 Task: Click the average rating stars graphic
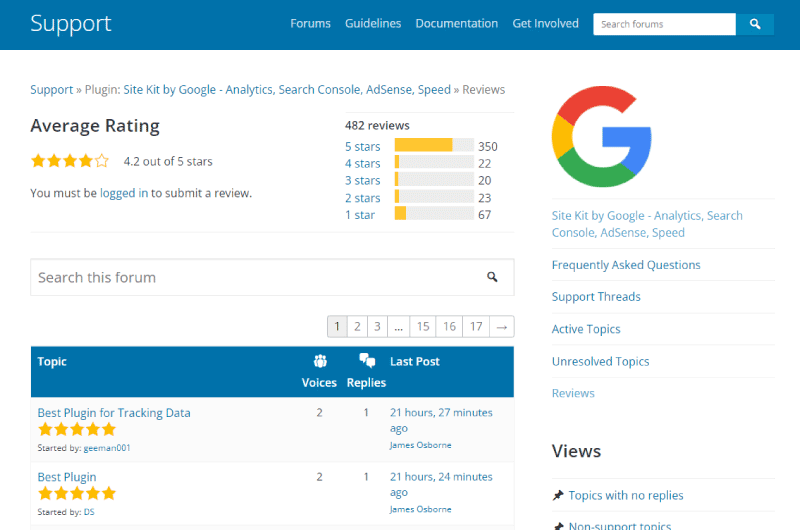tap(70, 161)
